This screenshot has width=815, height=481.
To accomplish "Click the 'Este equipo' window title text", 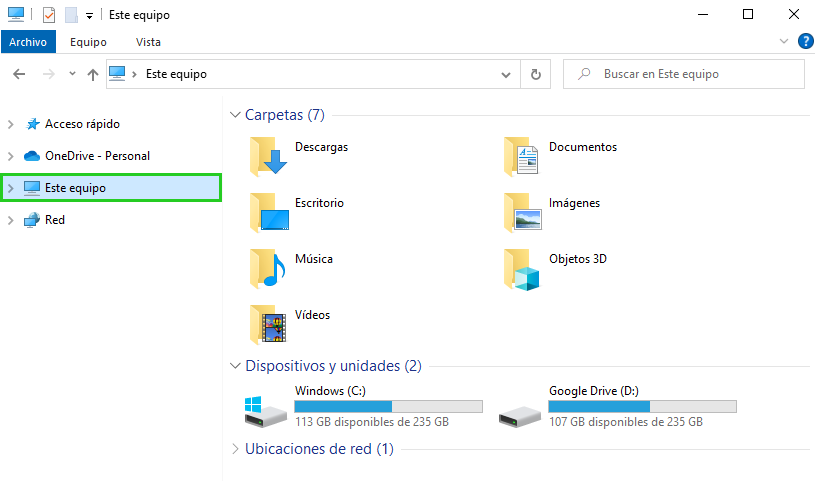I will pyautogui.click(x=139, y=15).
